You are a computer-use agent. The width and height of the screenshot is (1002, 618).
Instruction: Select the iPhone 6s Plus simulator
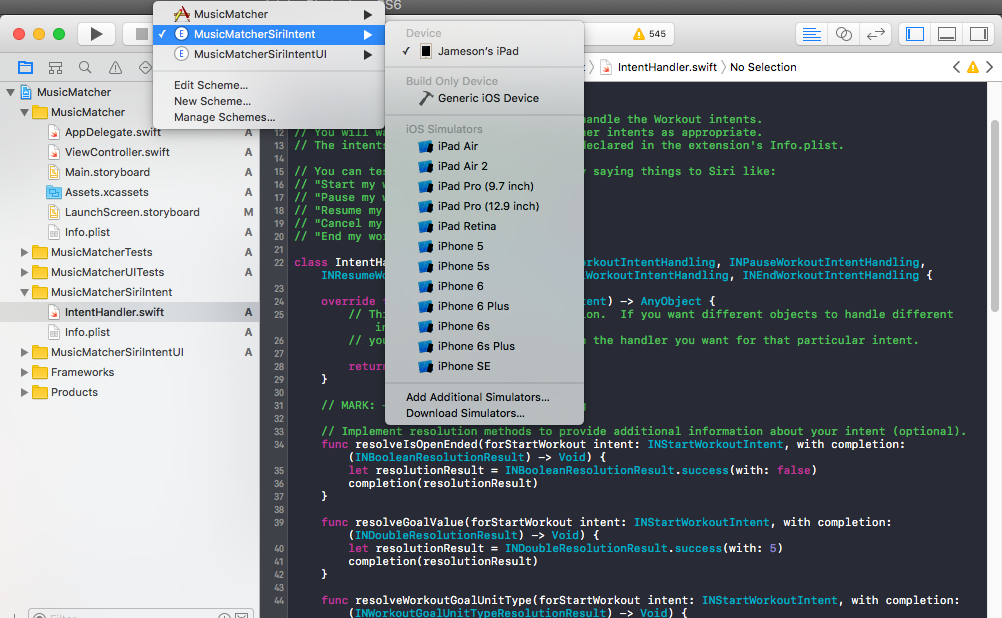(476, 346)
